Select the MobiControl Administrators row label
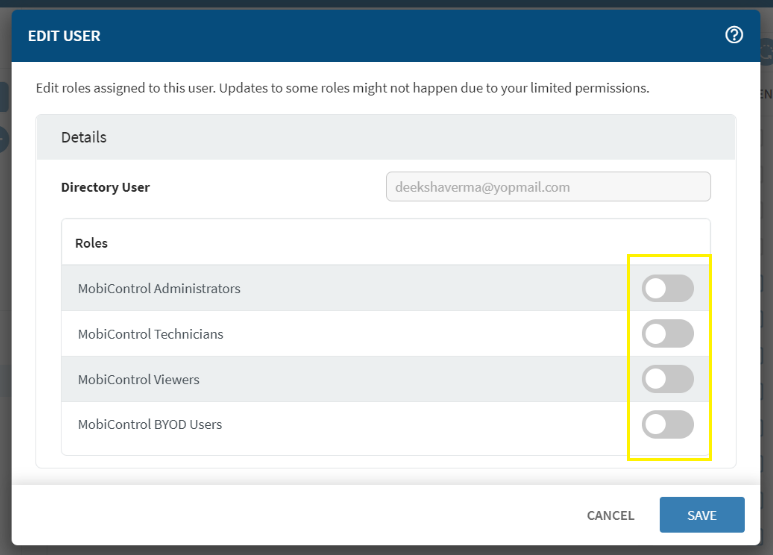773x555 pixels. coord(159,289)
